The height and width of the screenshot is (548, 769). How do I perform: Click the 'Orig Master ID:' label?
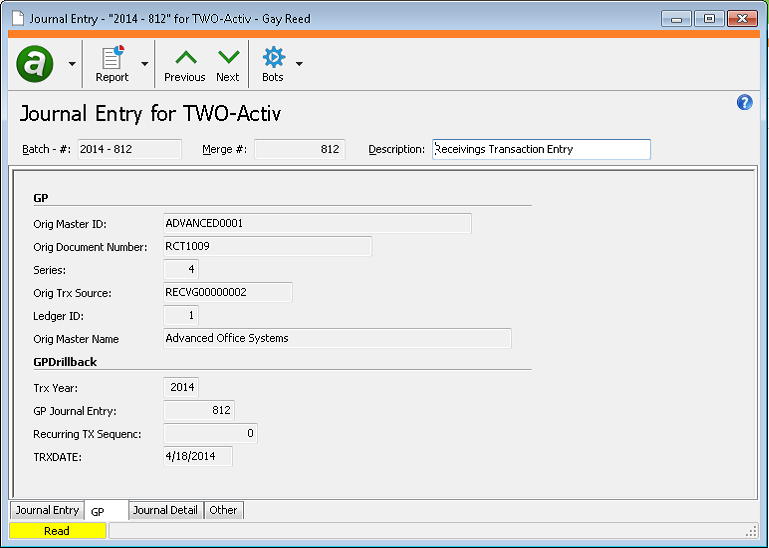(x=70, y=224)
